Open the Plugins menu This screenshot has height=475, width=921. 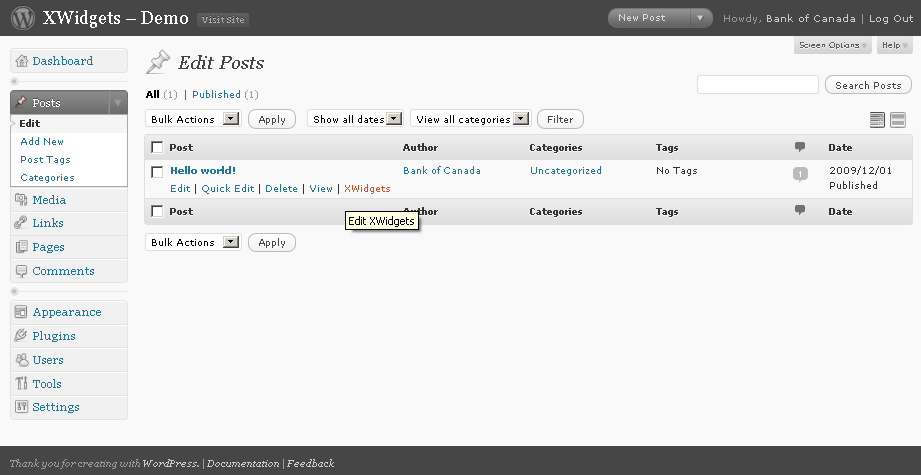53,336
